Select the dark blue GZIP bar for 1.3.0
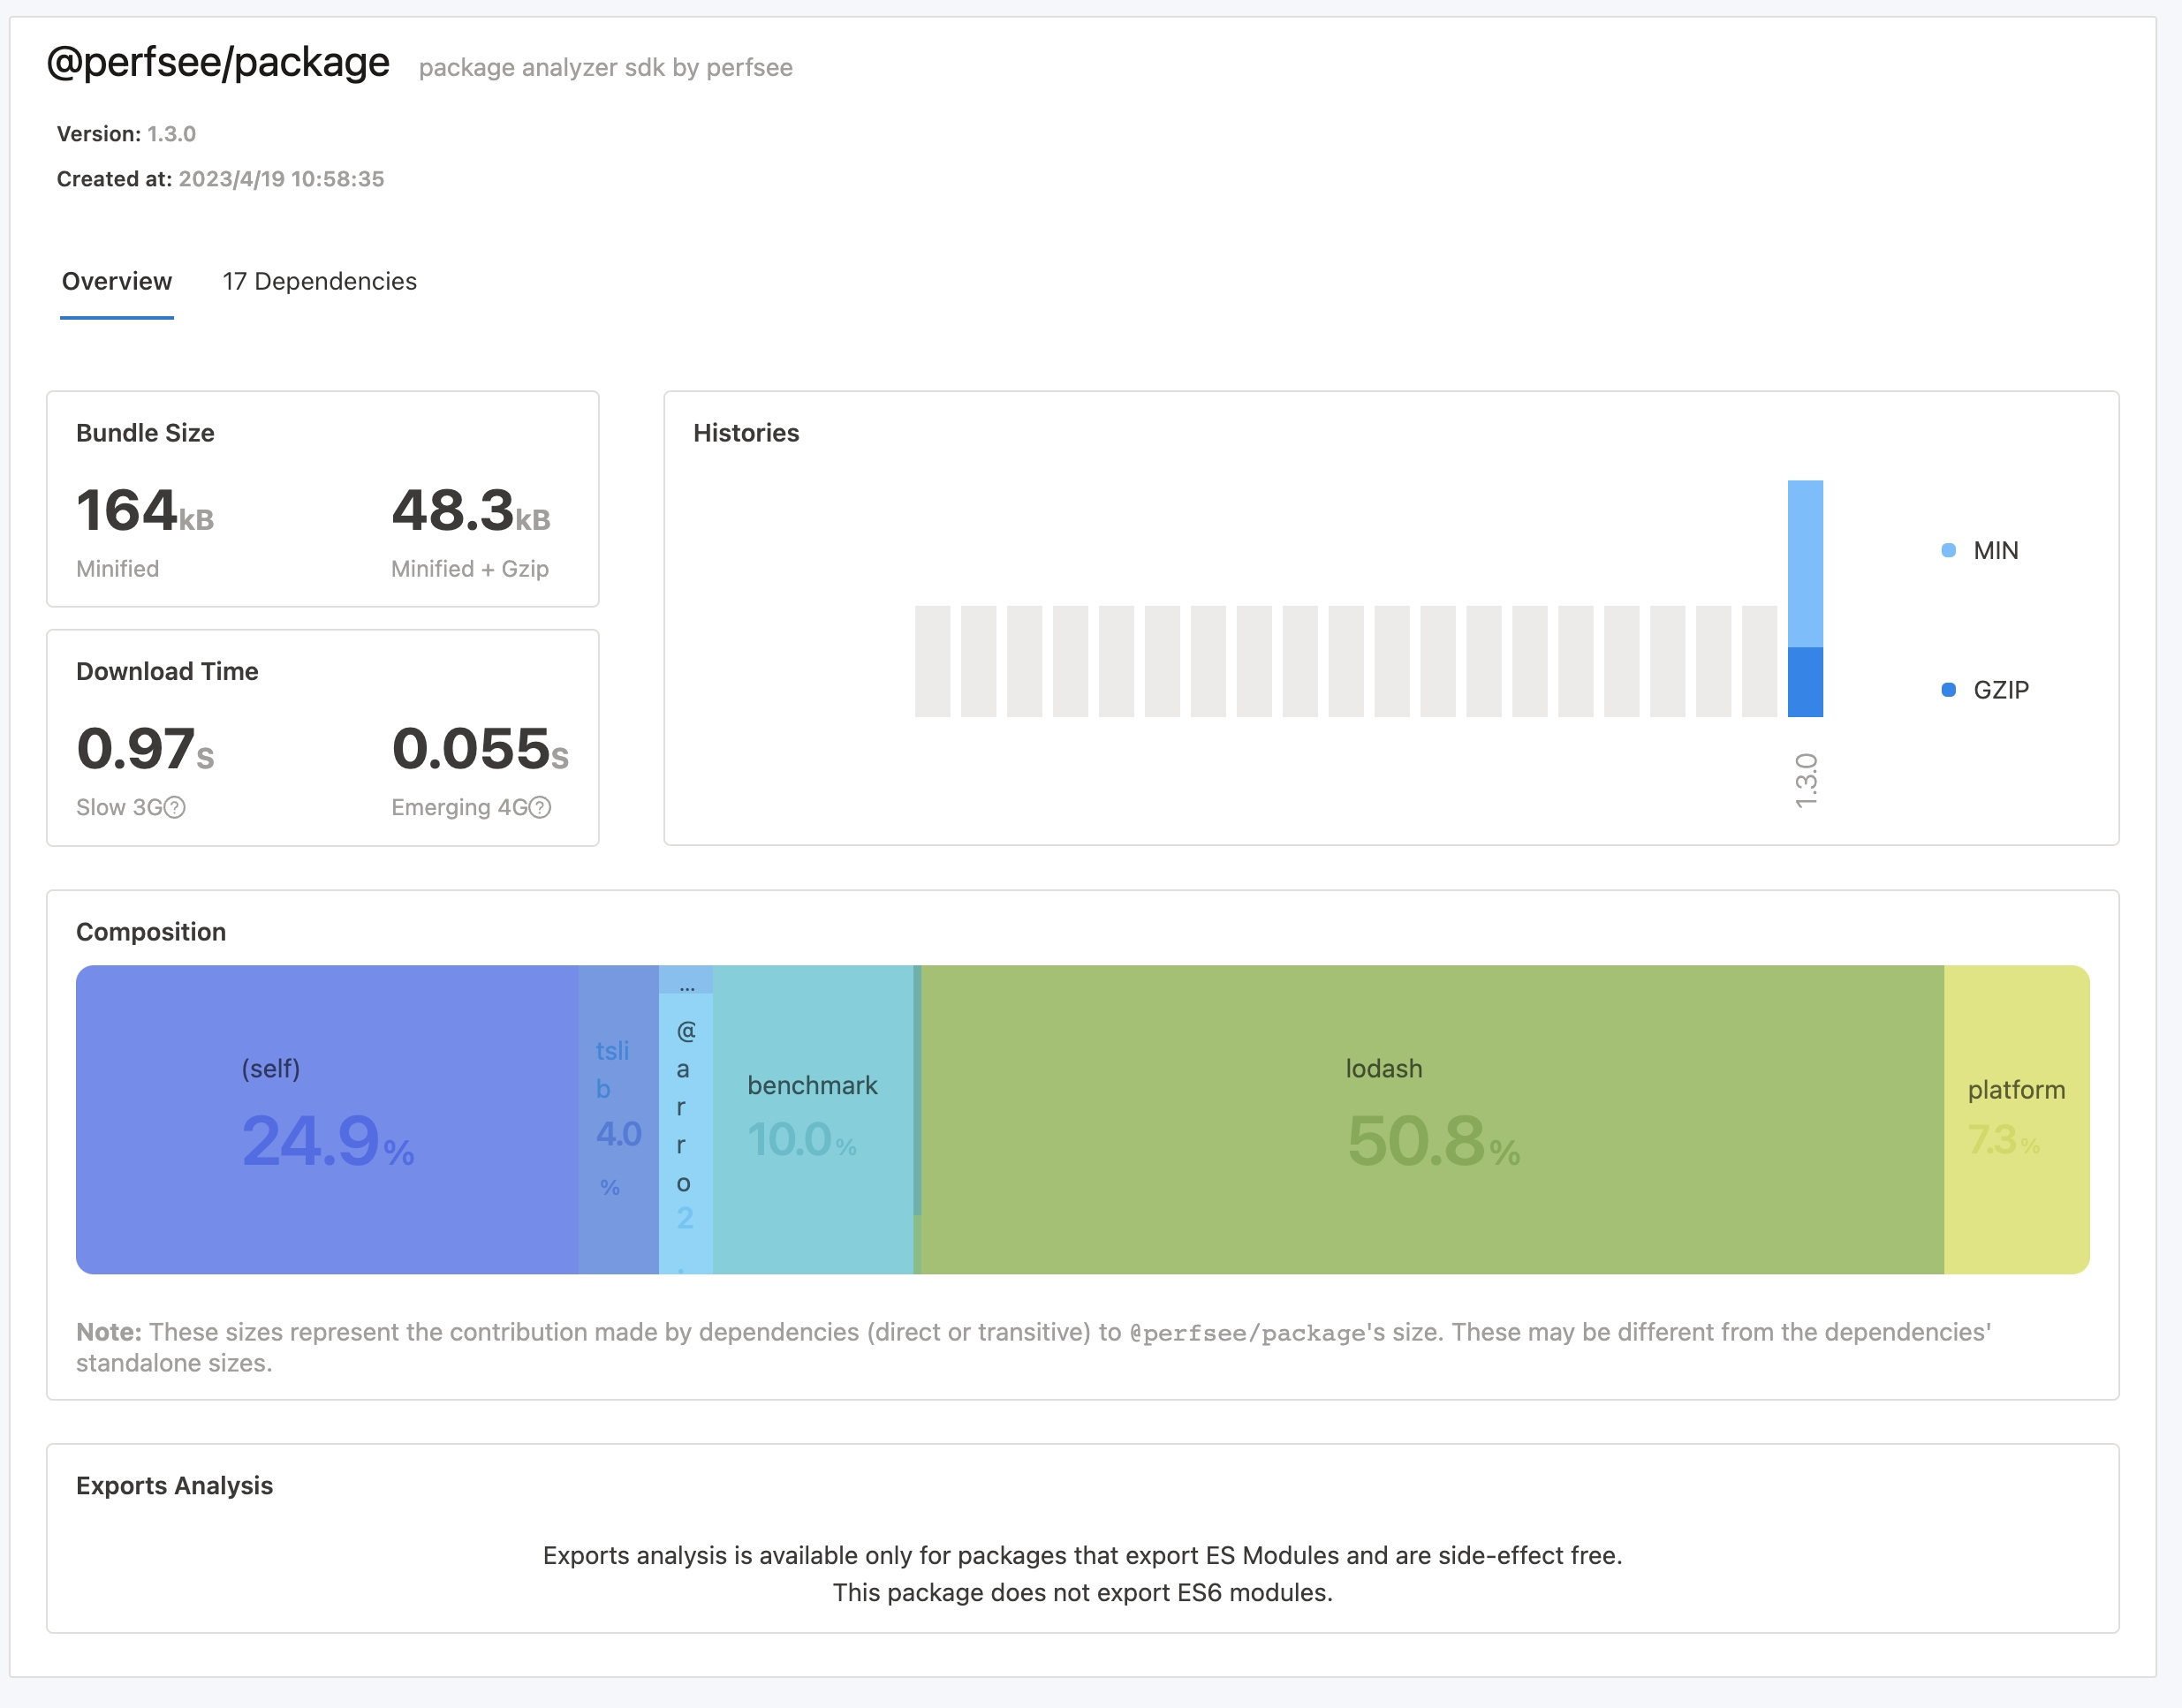The width and height of the screenshot is (2182, 1708). 1805,682
